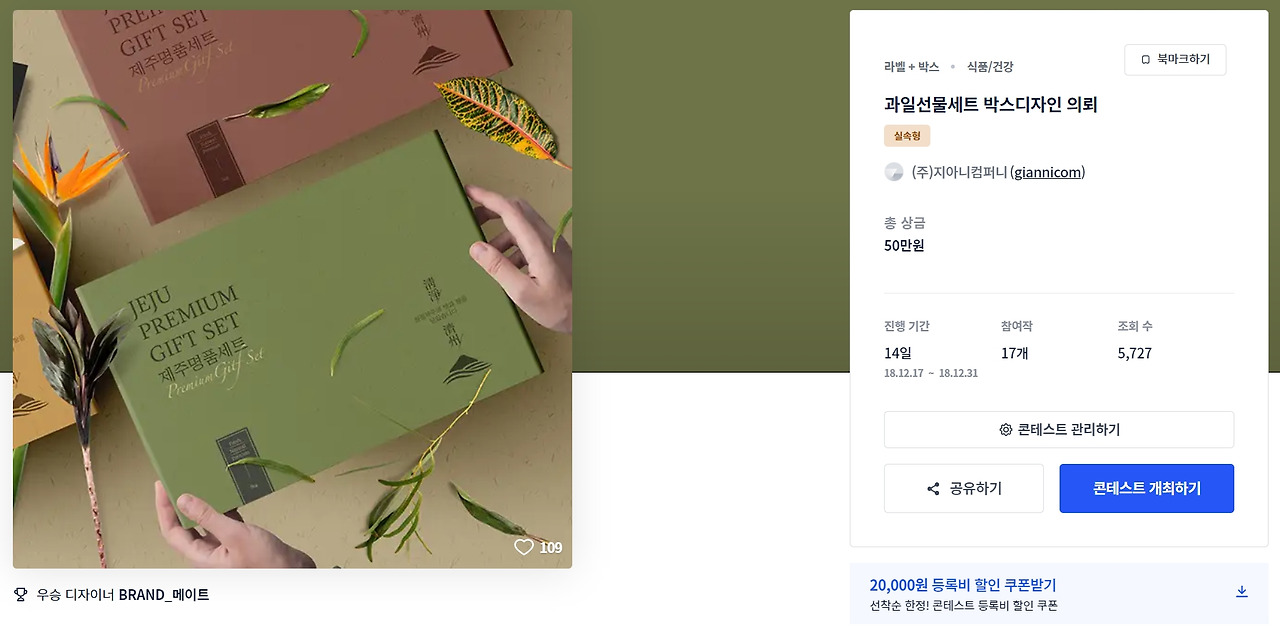Open winning designer BRAND_메이트 profile
The height and width of the screenshot is (632, 1280).
click(164, 595)
